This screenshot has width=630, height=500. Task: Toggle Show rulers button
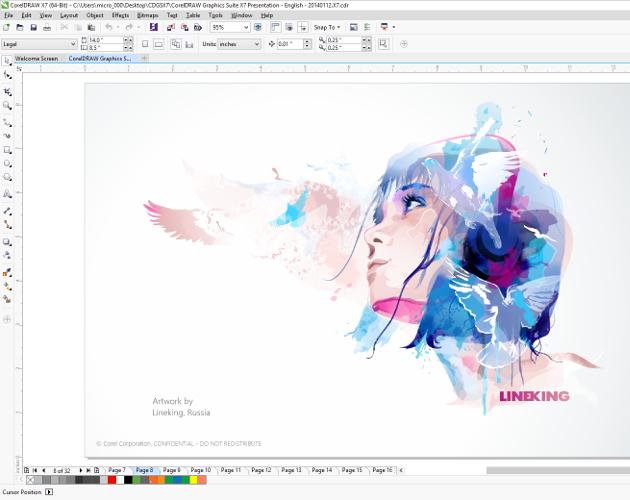pyautogui.click(x=275, y=27)
